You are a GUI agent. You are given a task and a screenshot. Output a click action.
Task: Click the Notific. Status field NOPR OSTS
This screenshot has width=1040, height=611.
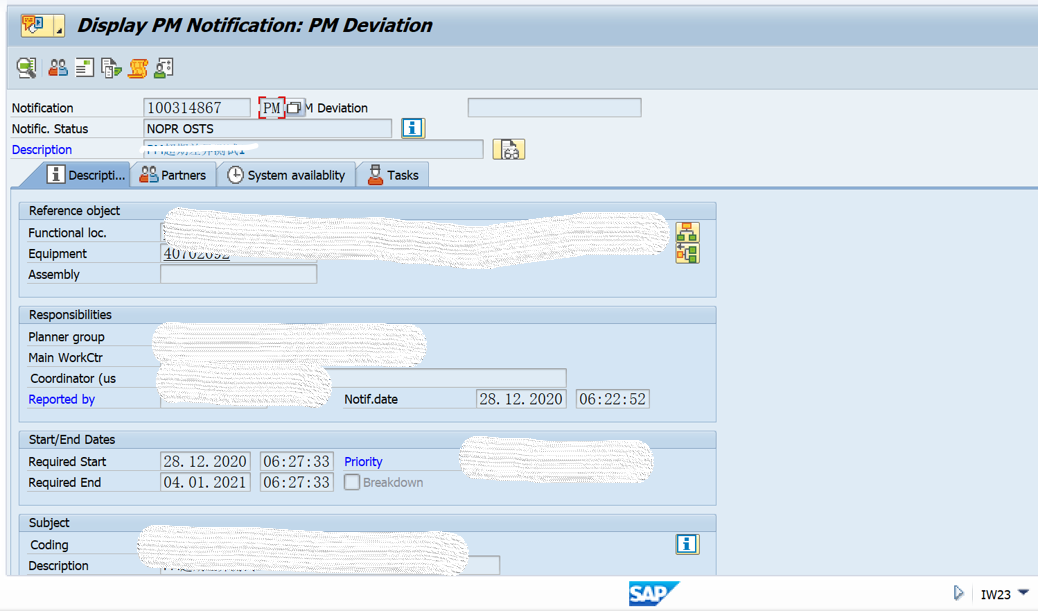[x=267, y=129]
